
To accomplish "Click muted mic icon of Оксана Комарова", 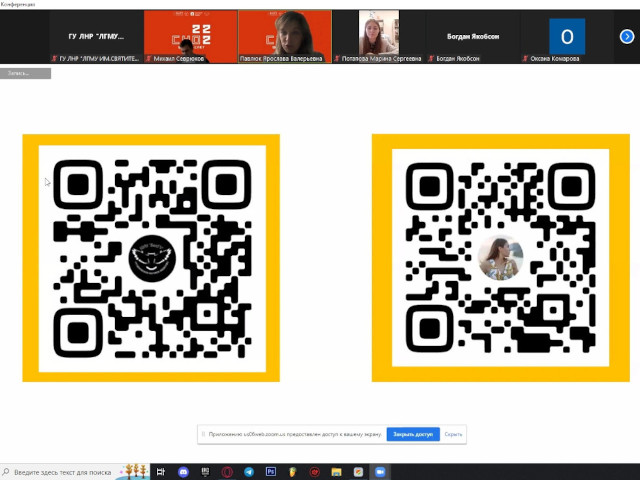I will coord(525,59).
